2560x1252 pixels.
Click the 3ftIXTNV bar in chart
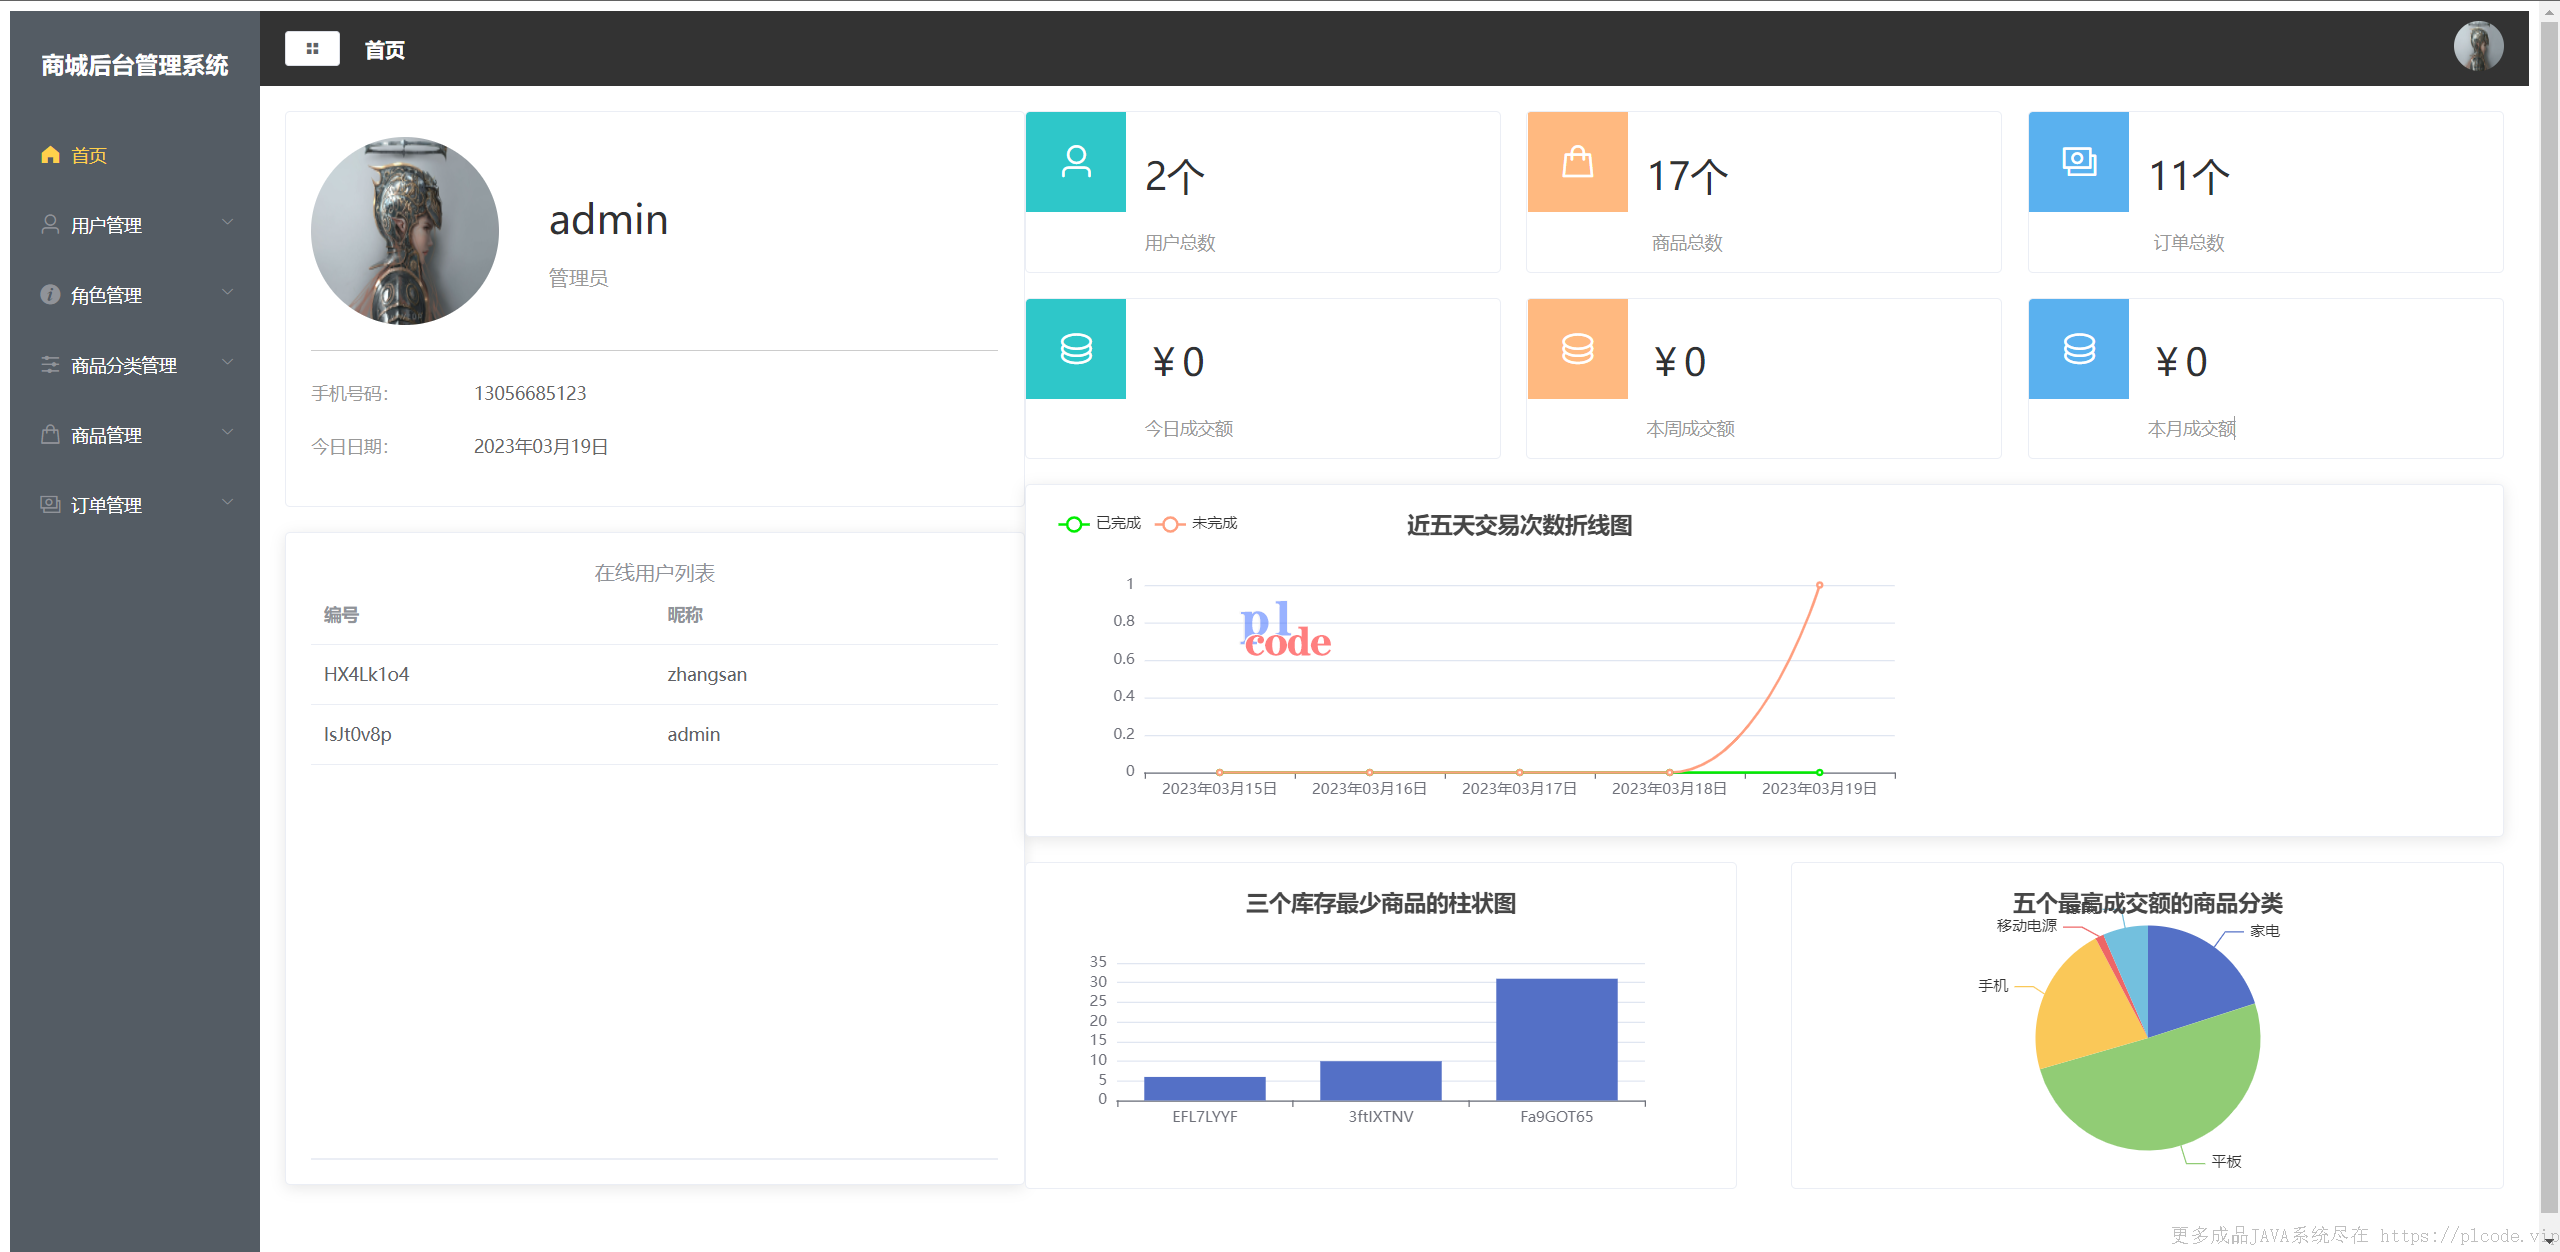click(x=1381, y=1081)
